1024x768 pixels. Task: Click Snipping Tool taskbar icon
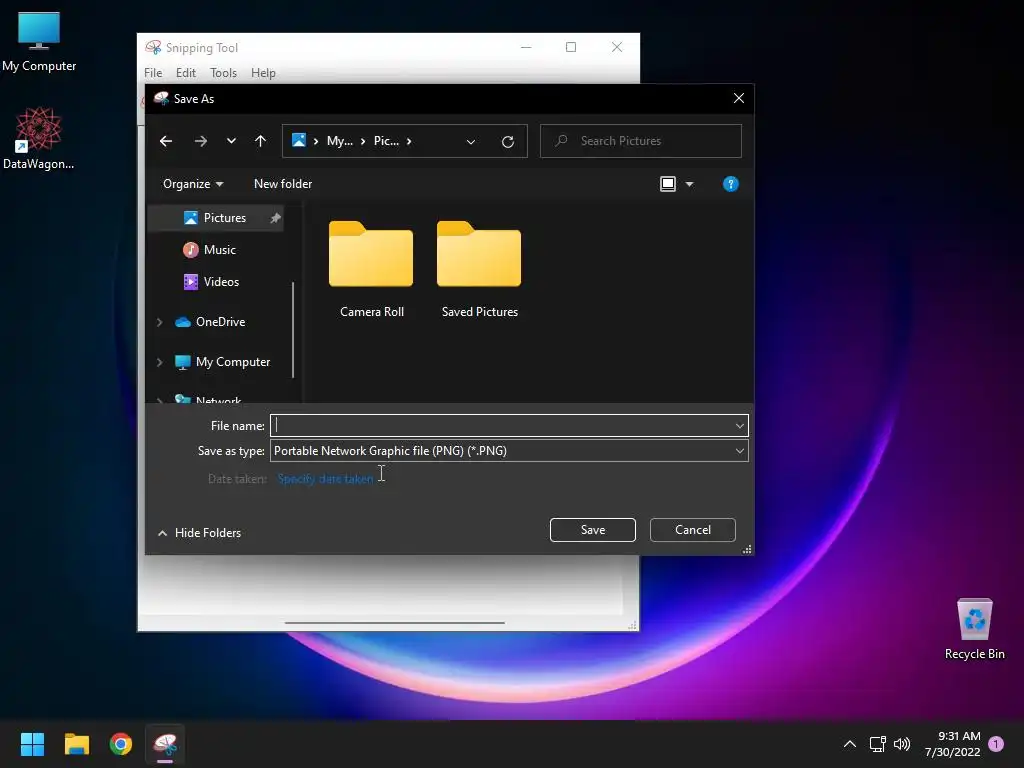(165, 744)
